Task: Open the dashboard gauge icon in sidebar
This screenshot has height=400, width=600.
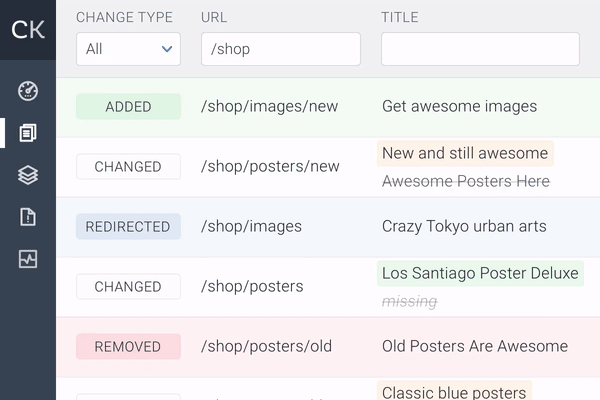Action: (x=28, y=91)
